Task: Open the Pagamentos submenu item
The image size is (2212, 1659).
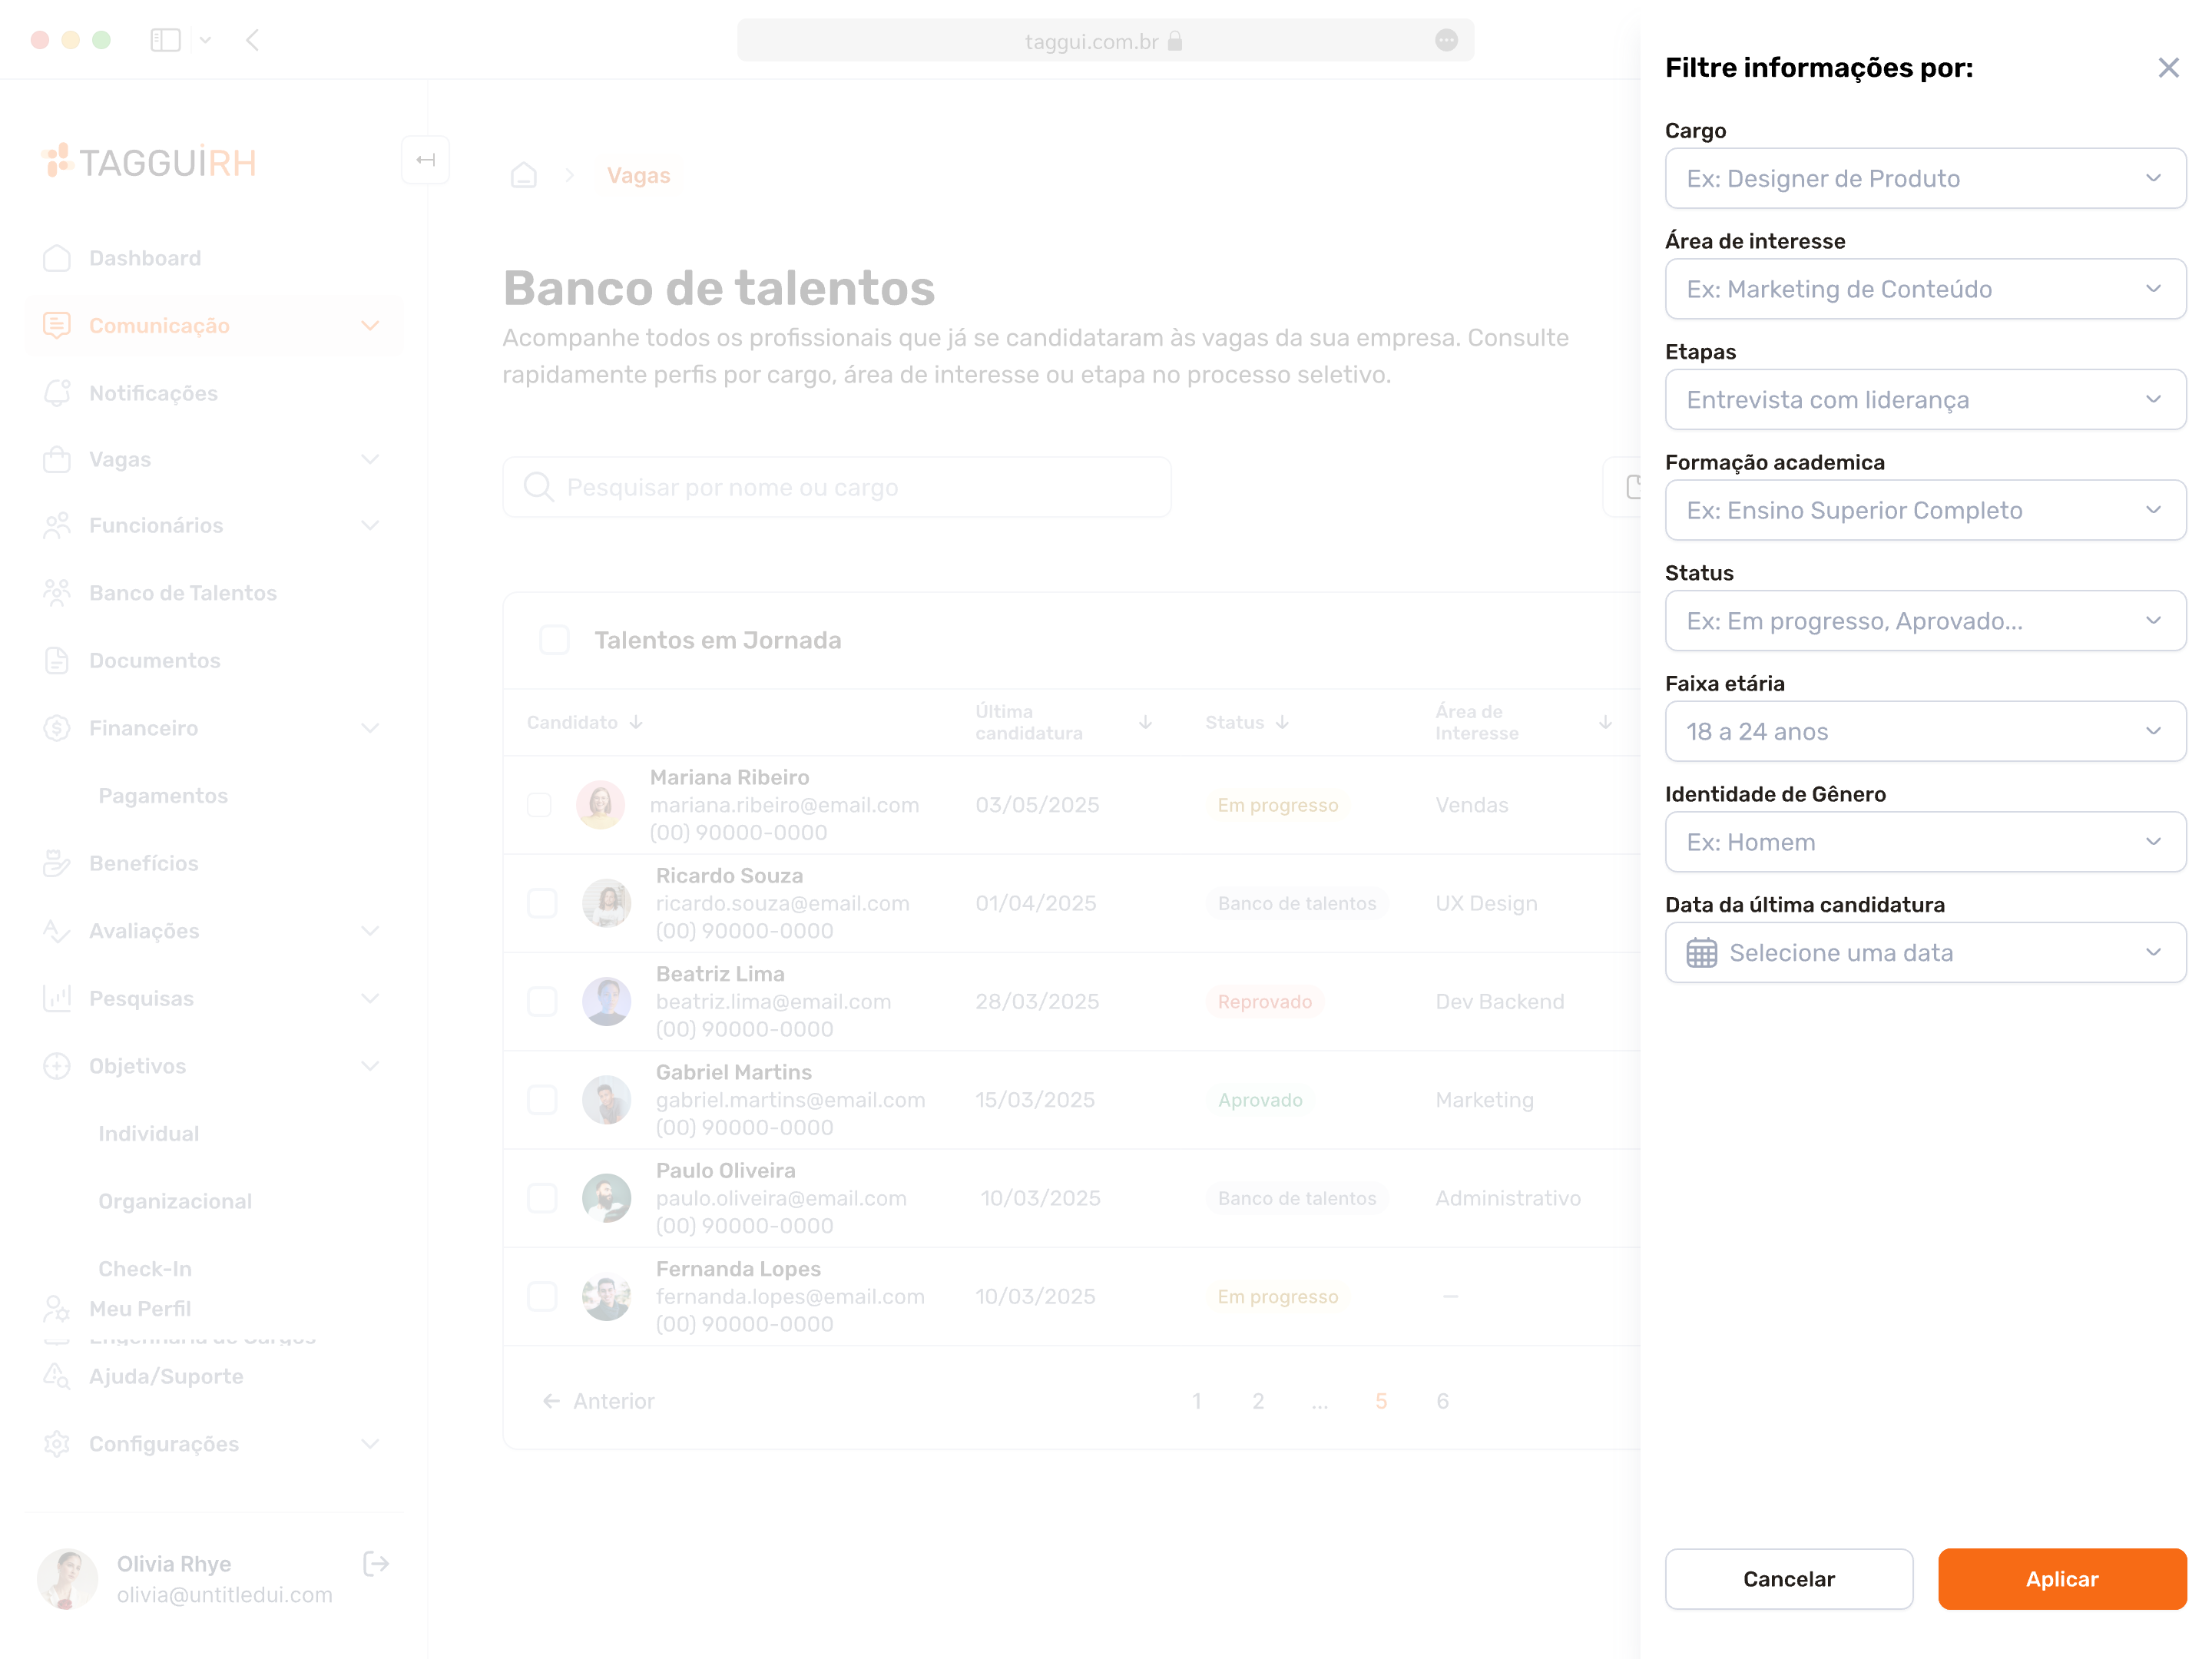Action: pos(163,796)
